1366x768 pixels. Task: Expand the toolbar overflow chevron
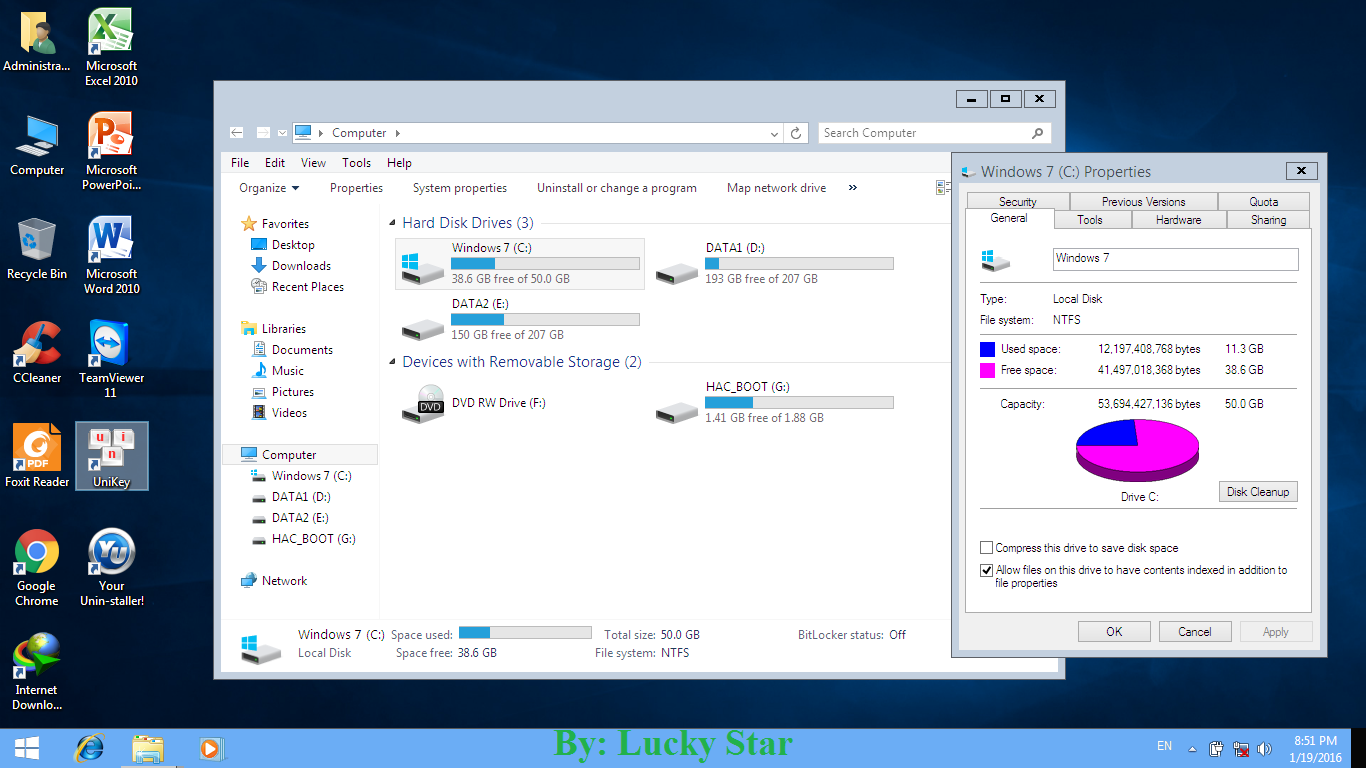[853, 188]
